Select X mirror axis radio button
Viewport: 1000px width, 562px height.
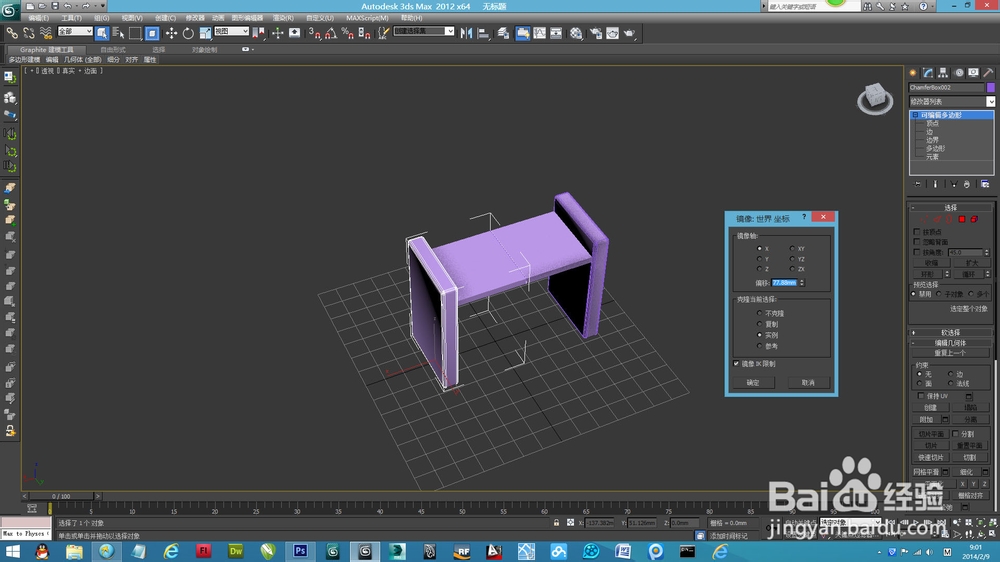759,248
